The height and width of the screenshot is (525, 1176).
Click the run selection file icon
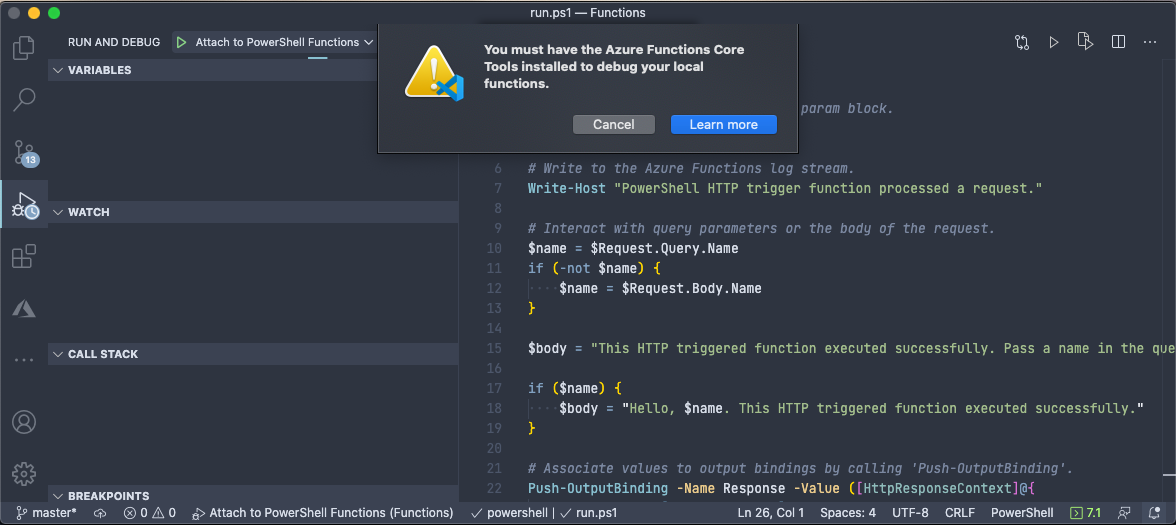tap(1085, 41)
